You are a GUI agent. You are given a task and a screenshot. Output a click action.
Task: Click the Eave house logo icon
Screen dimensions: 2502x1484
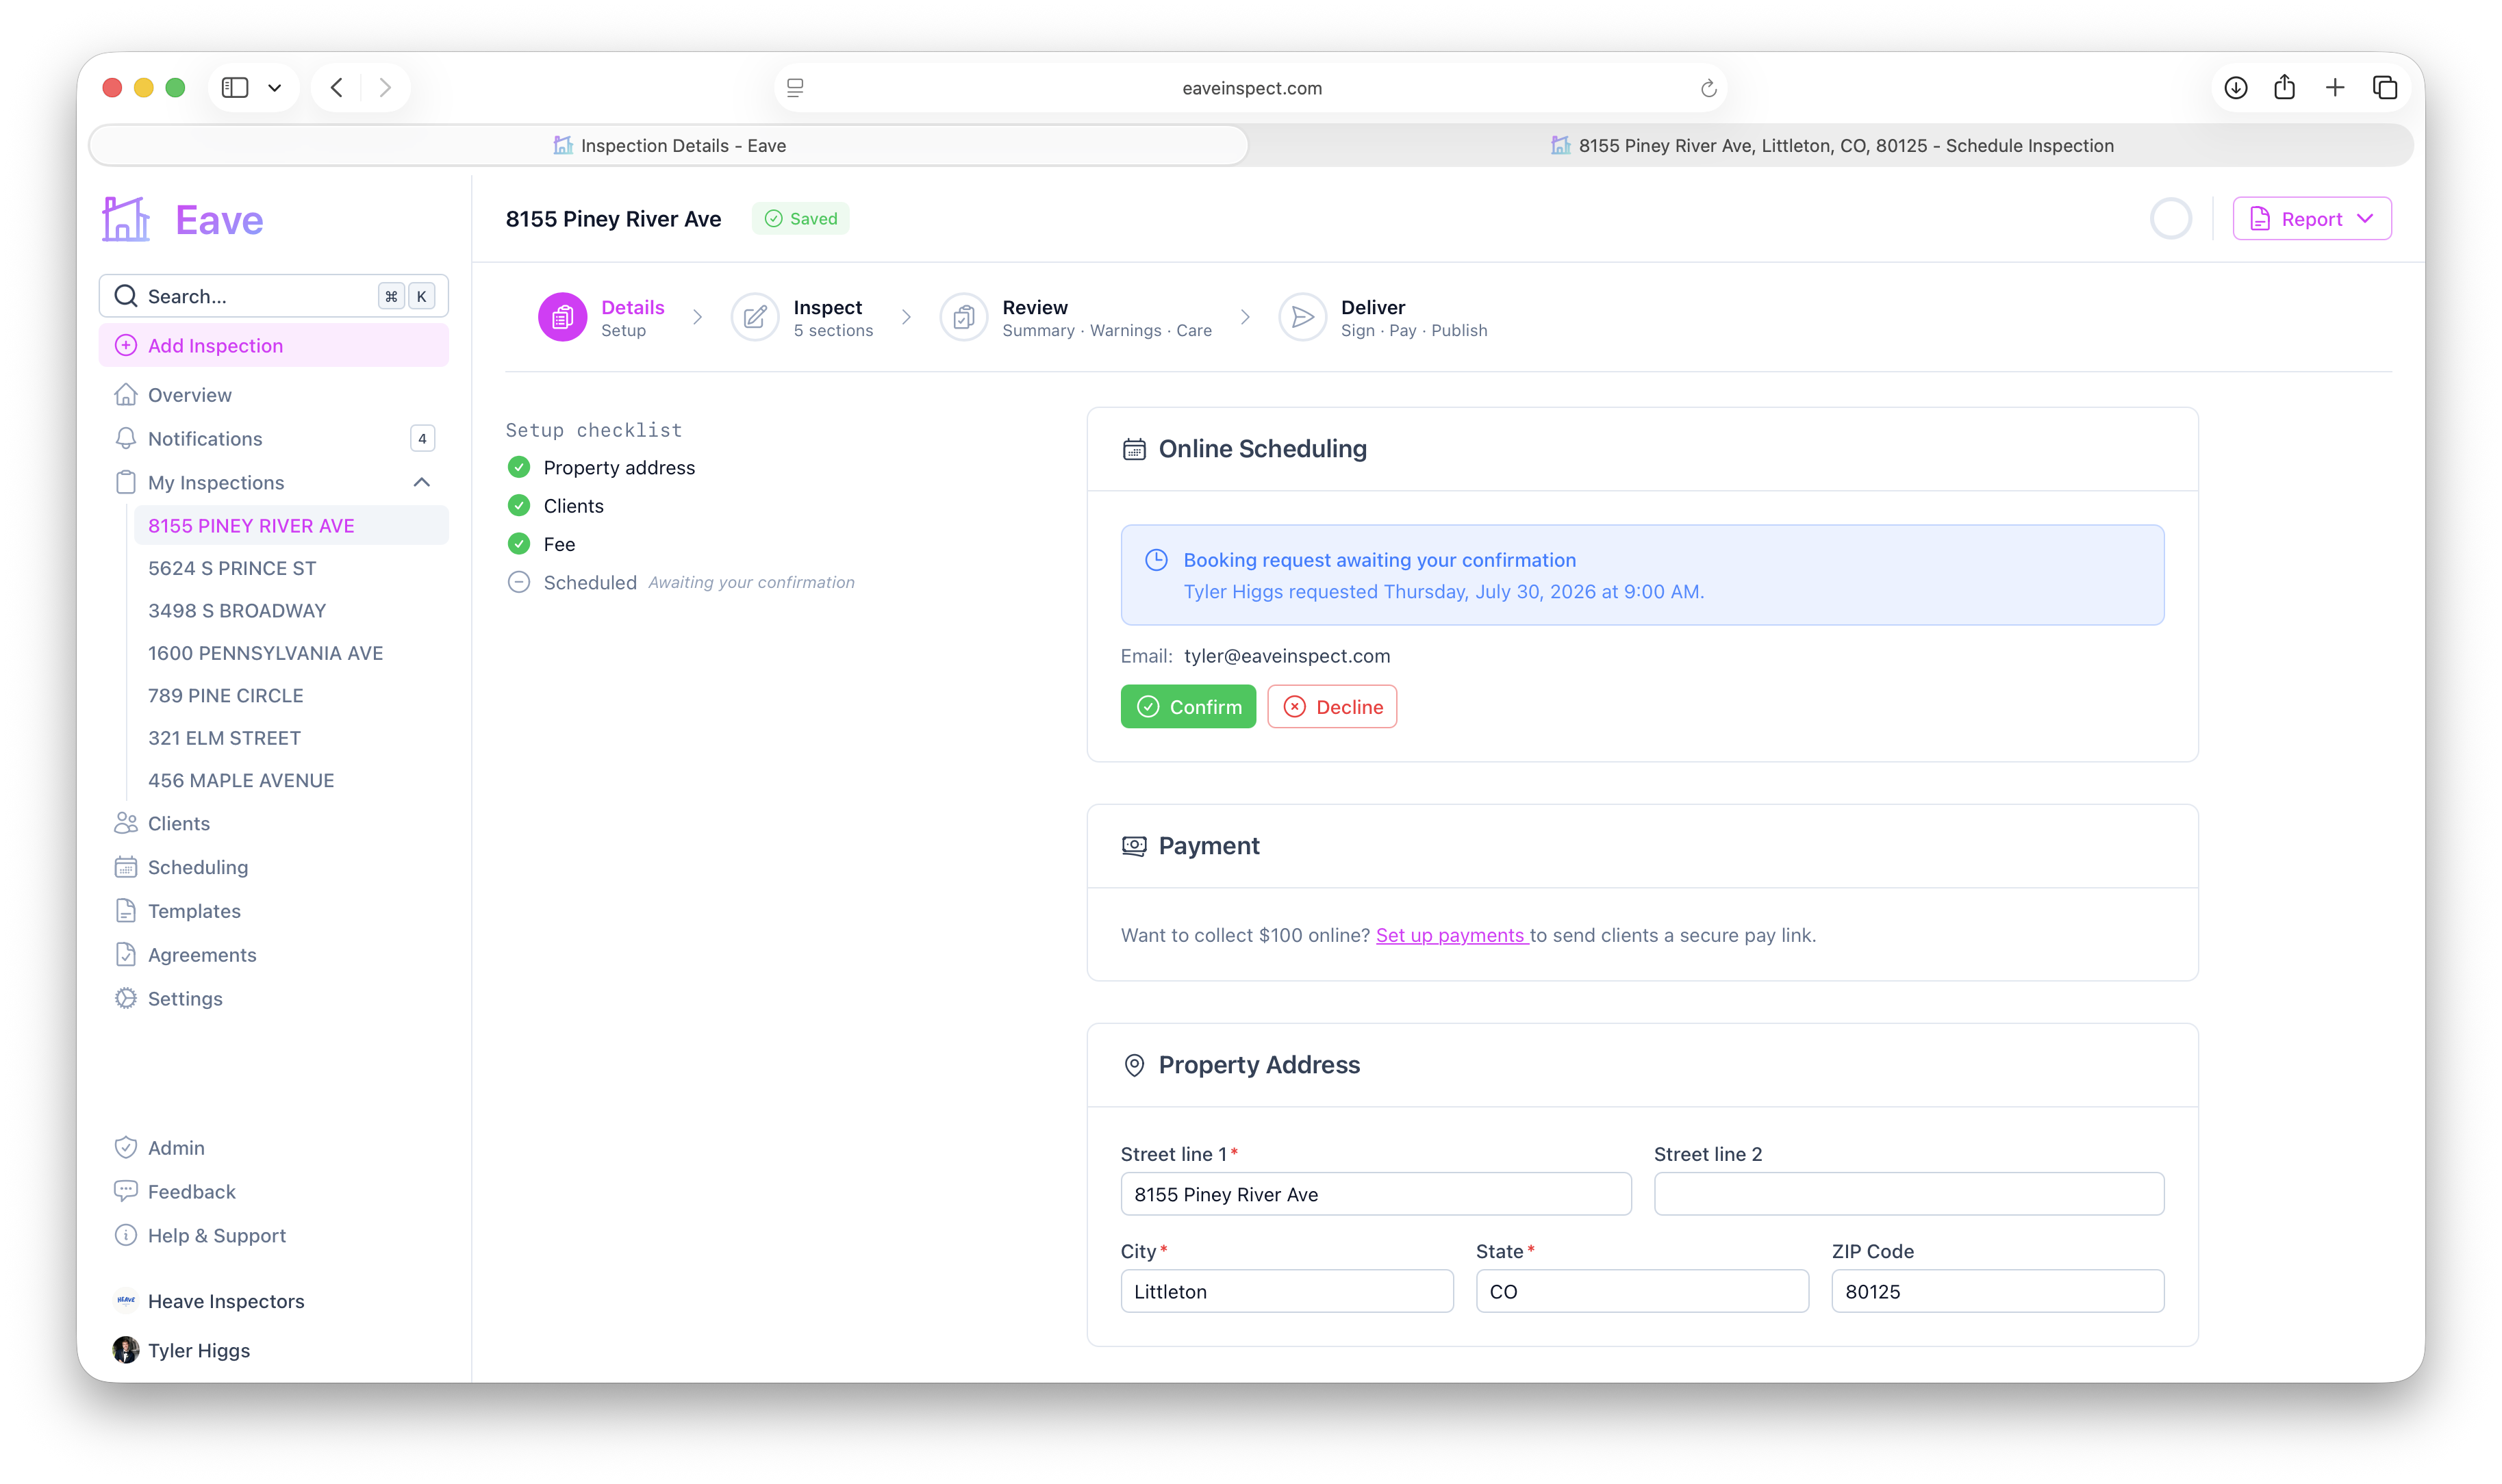pyautogui.click(x=126, y=219)
